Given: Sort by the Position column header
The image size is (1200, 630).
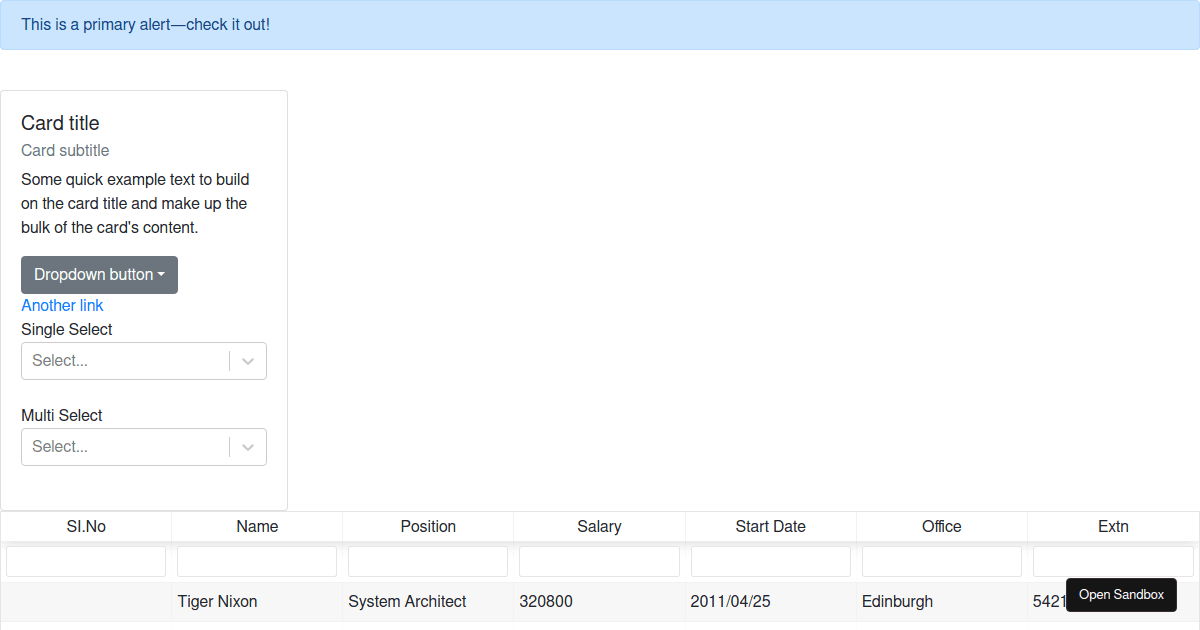Looking at the screenshot, I should click(428, 527).
